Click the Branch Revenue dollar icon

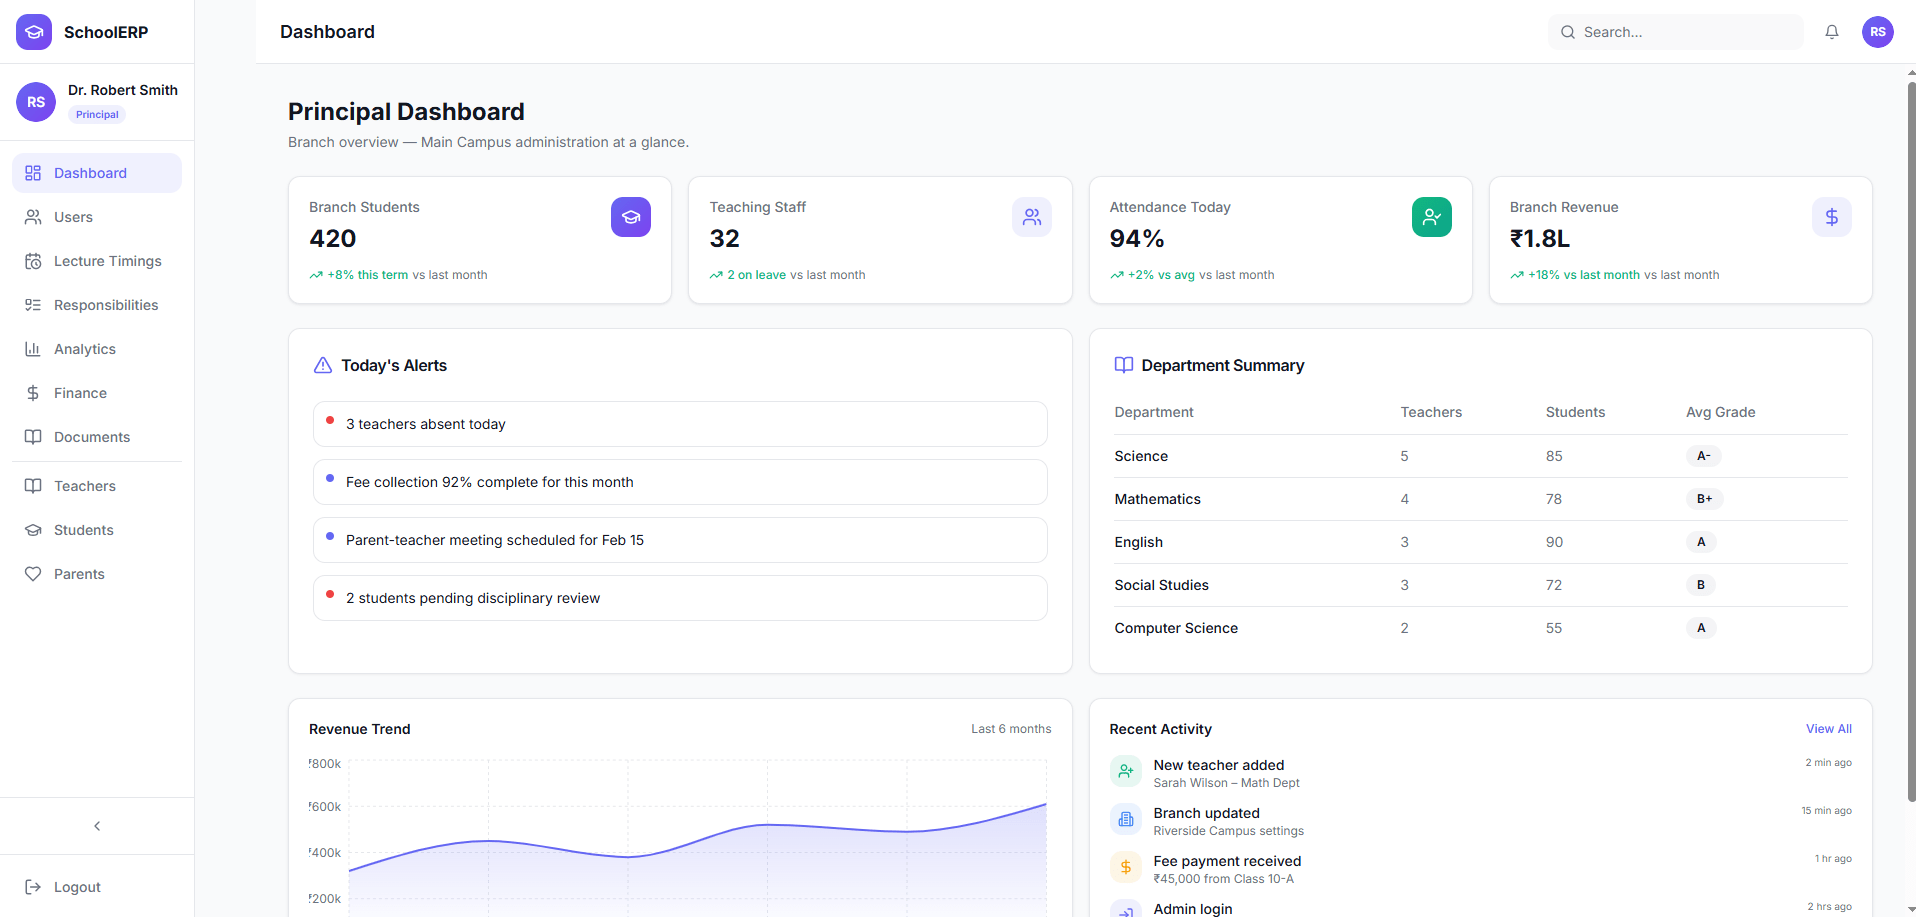pyautogui.click(x=1832, y=217)
